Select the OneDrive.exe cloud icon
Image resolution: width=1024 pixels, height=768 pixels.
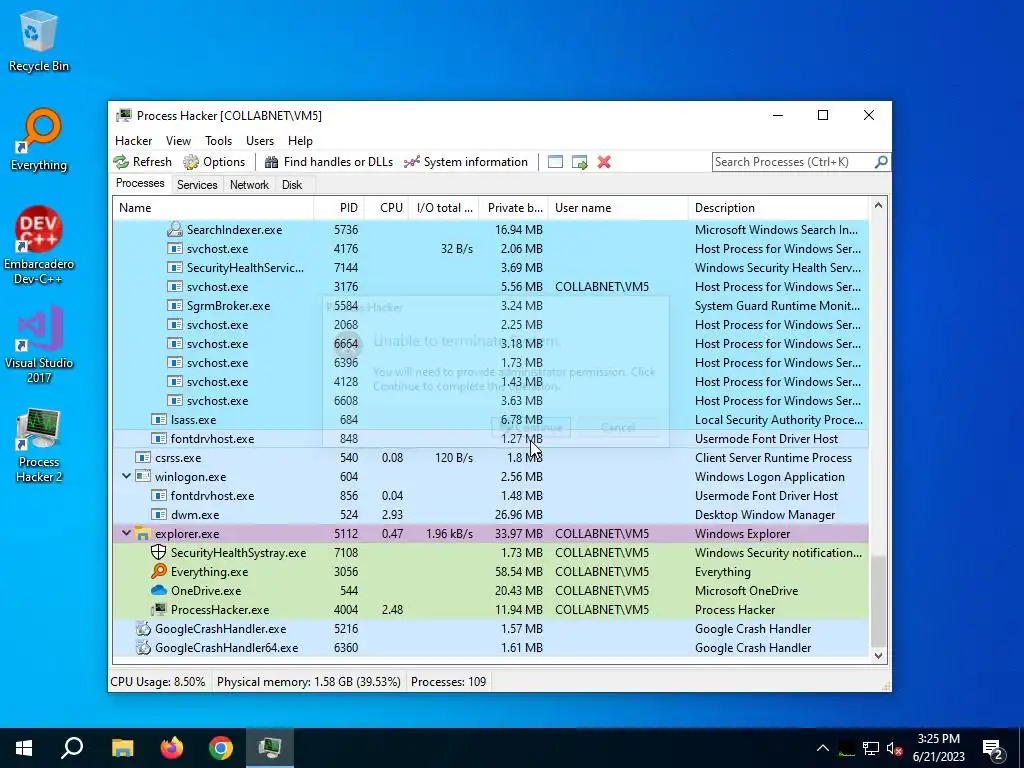click(x=159, y=590)
